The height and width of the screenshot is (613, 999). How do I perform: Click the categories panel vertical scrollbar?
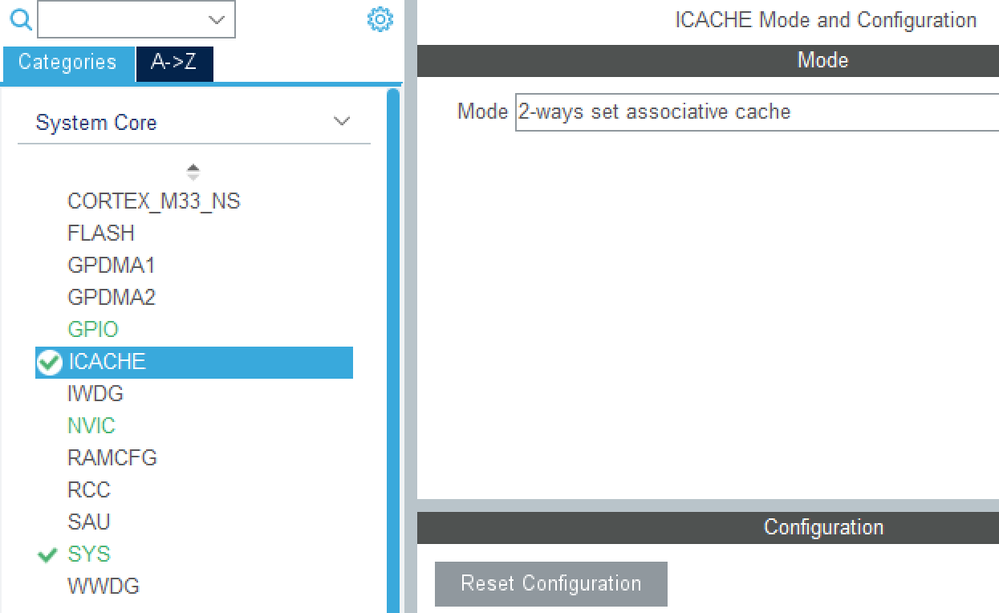click(393, 350)
